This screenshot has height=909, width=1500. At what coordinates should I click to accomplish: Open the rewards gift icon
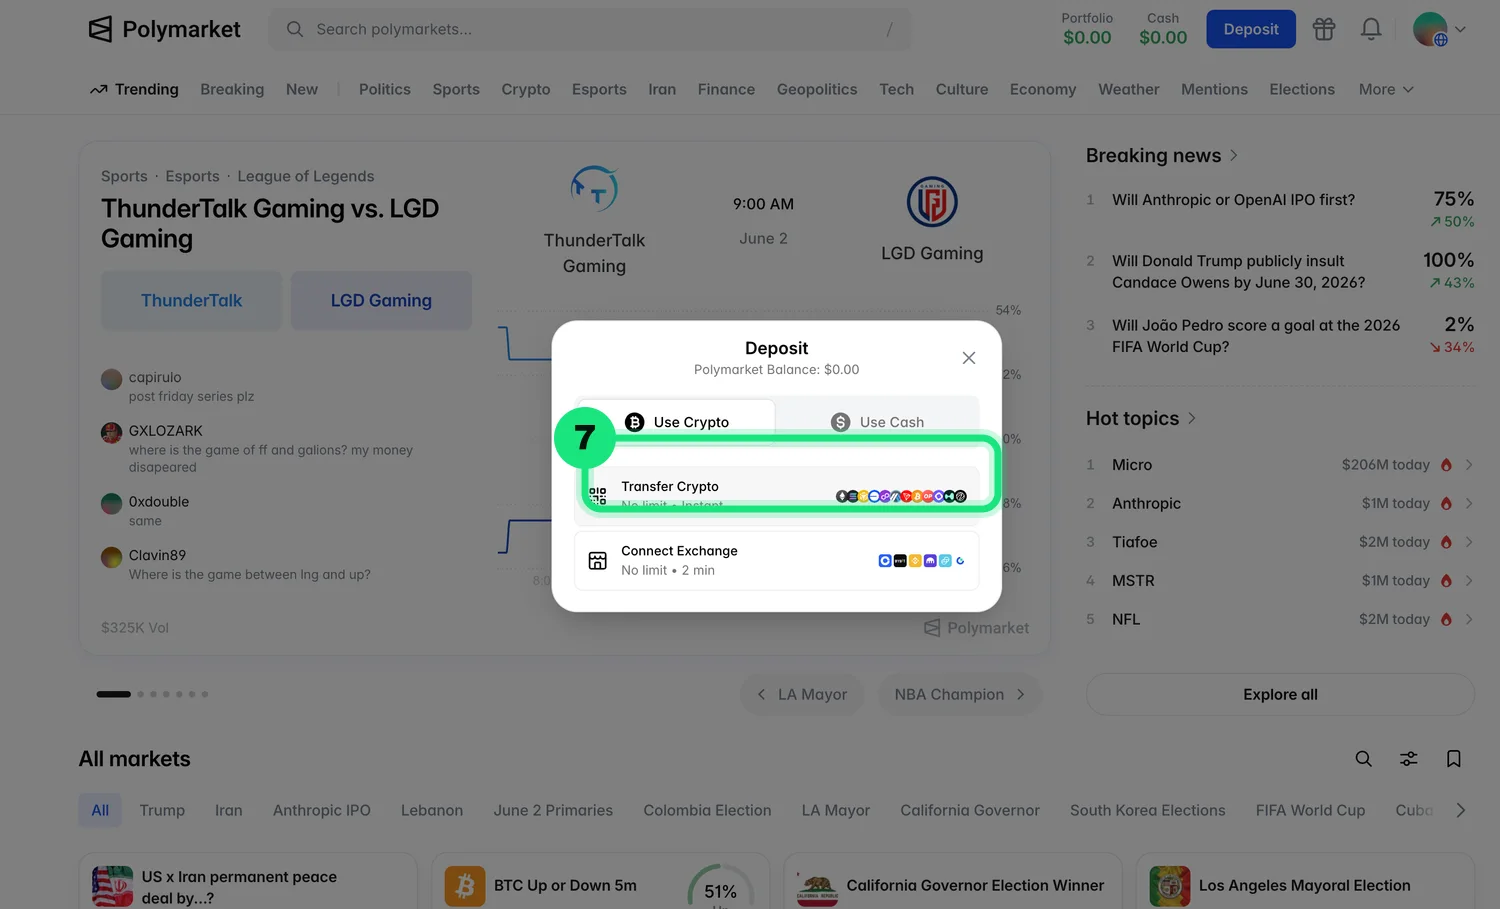click(1324, 29)
